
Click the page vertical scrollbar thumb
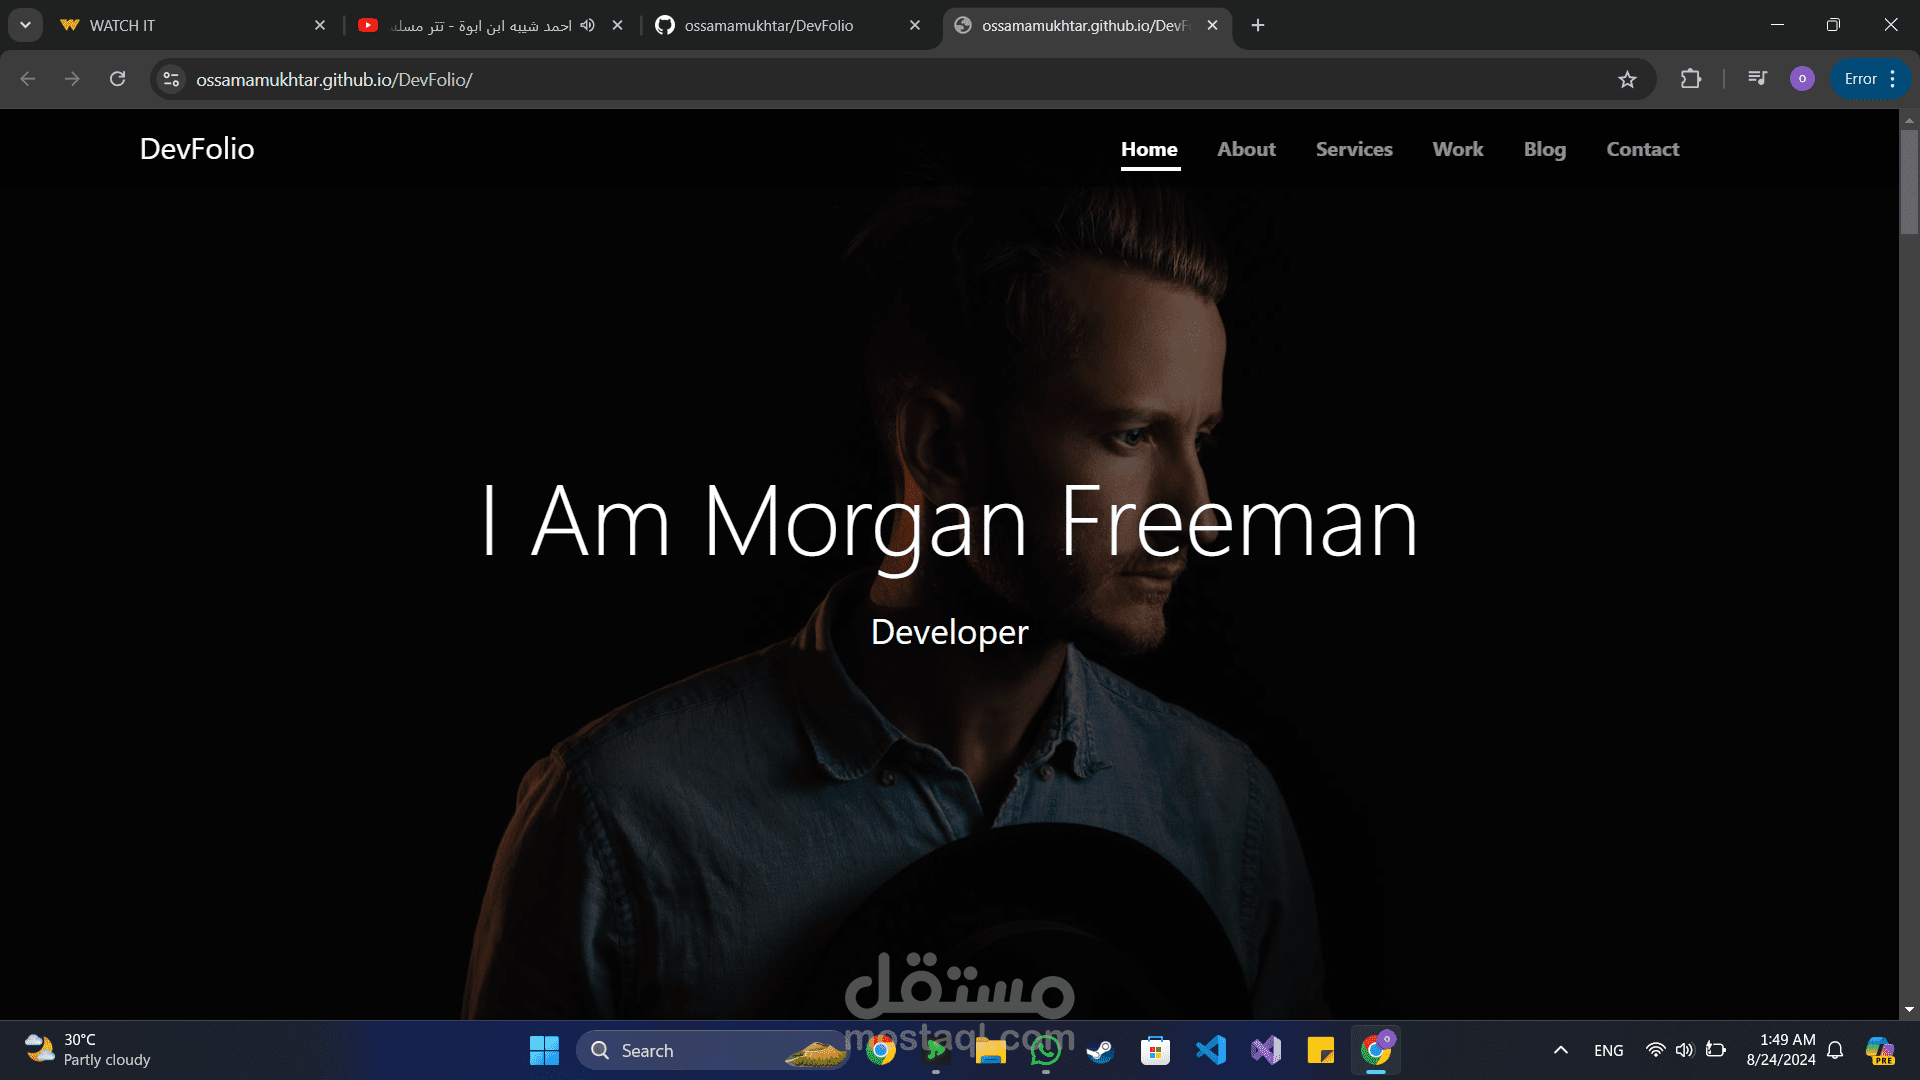pyautogui.click(x=1909, y=182)
